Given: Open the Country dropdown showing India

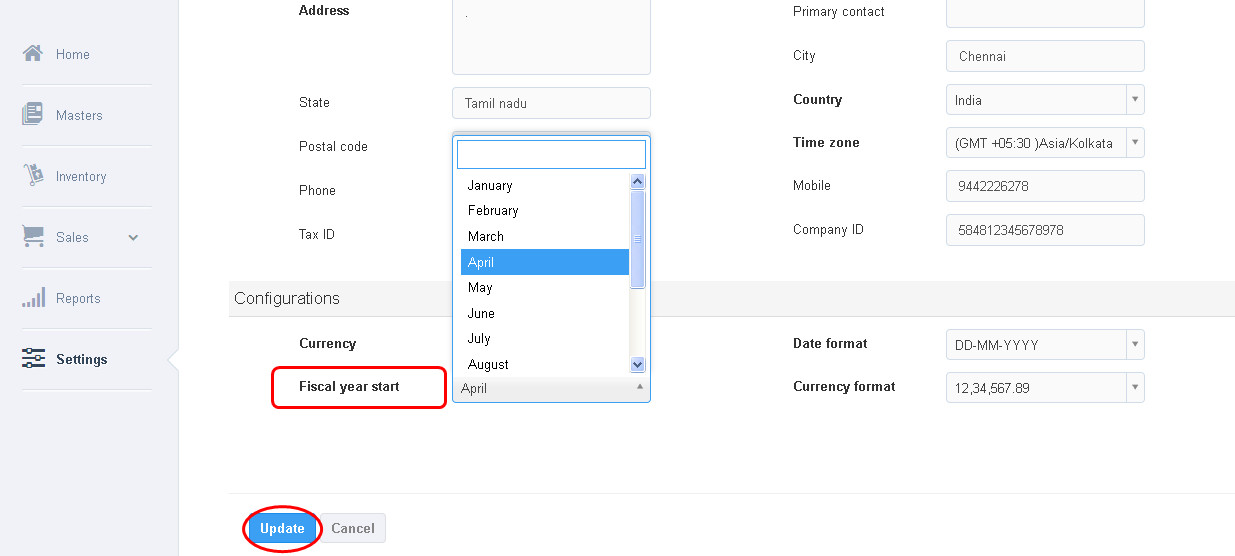Looking at the screenshot, I should (x=1044, y=100).
